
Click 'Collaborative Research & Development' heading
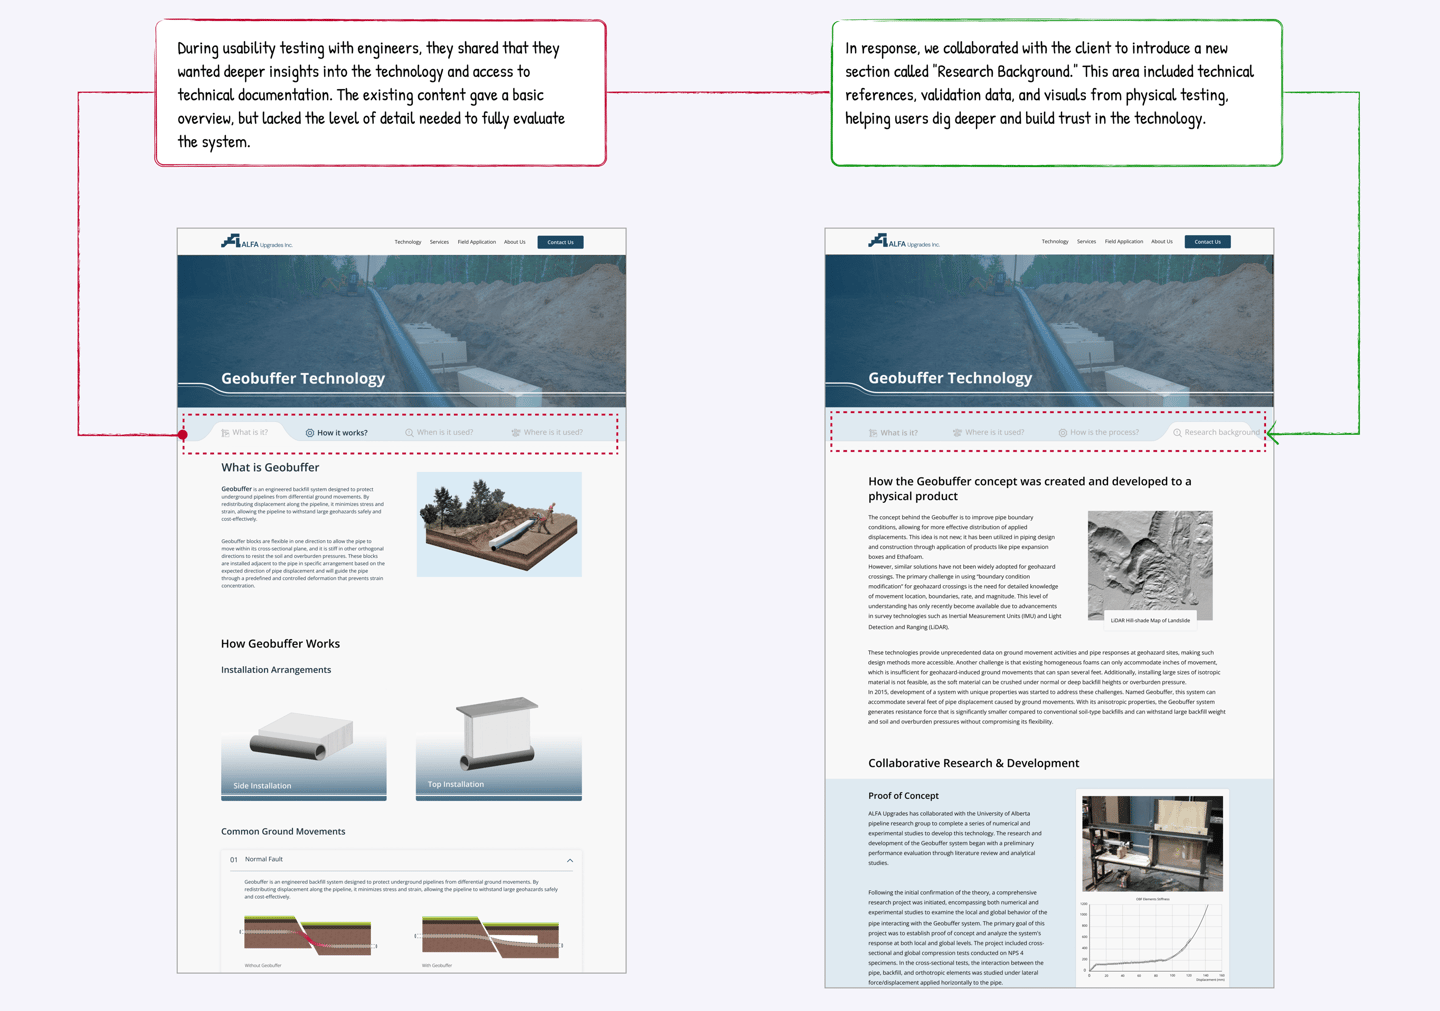coord(973,763)
